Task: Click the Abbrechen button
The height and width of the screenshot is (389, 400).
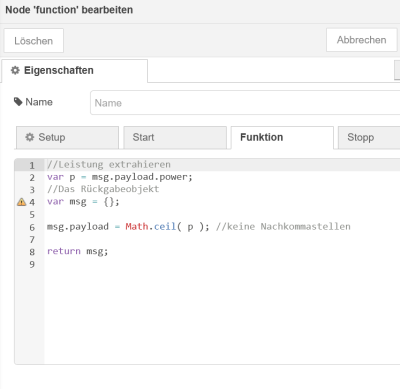Action: coord(361,40)
